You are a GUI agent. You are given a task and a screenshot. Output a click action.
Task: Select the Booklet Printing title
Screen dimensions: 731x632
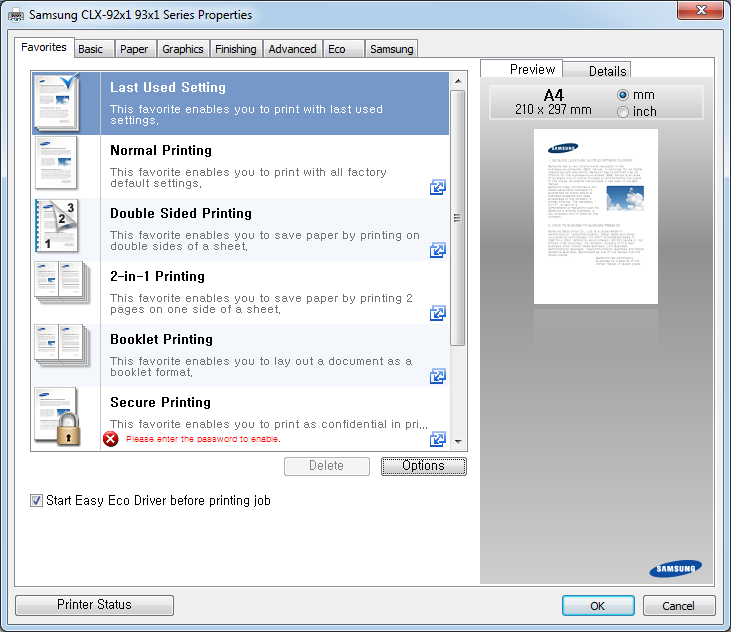pyautogui.click(x=161, y=339)
